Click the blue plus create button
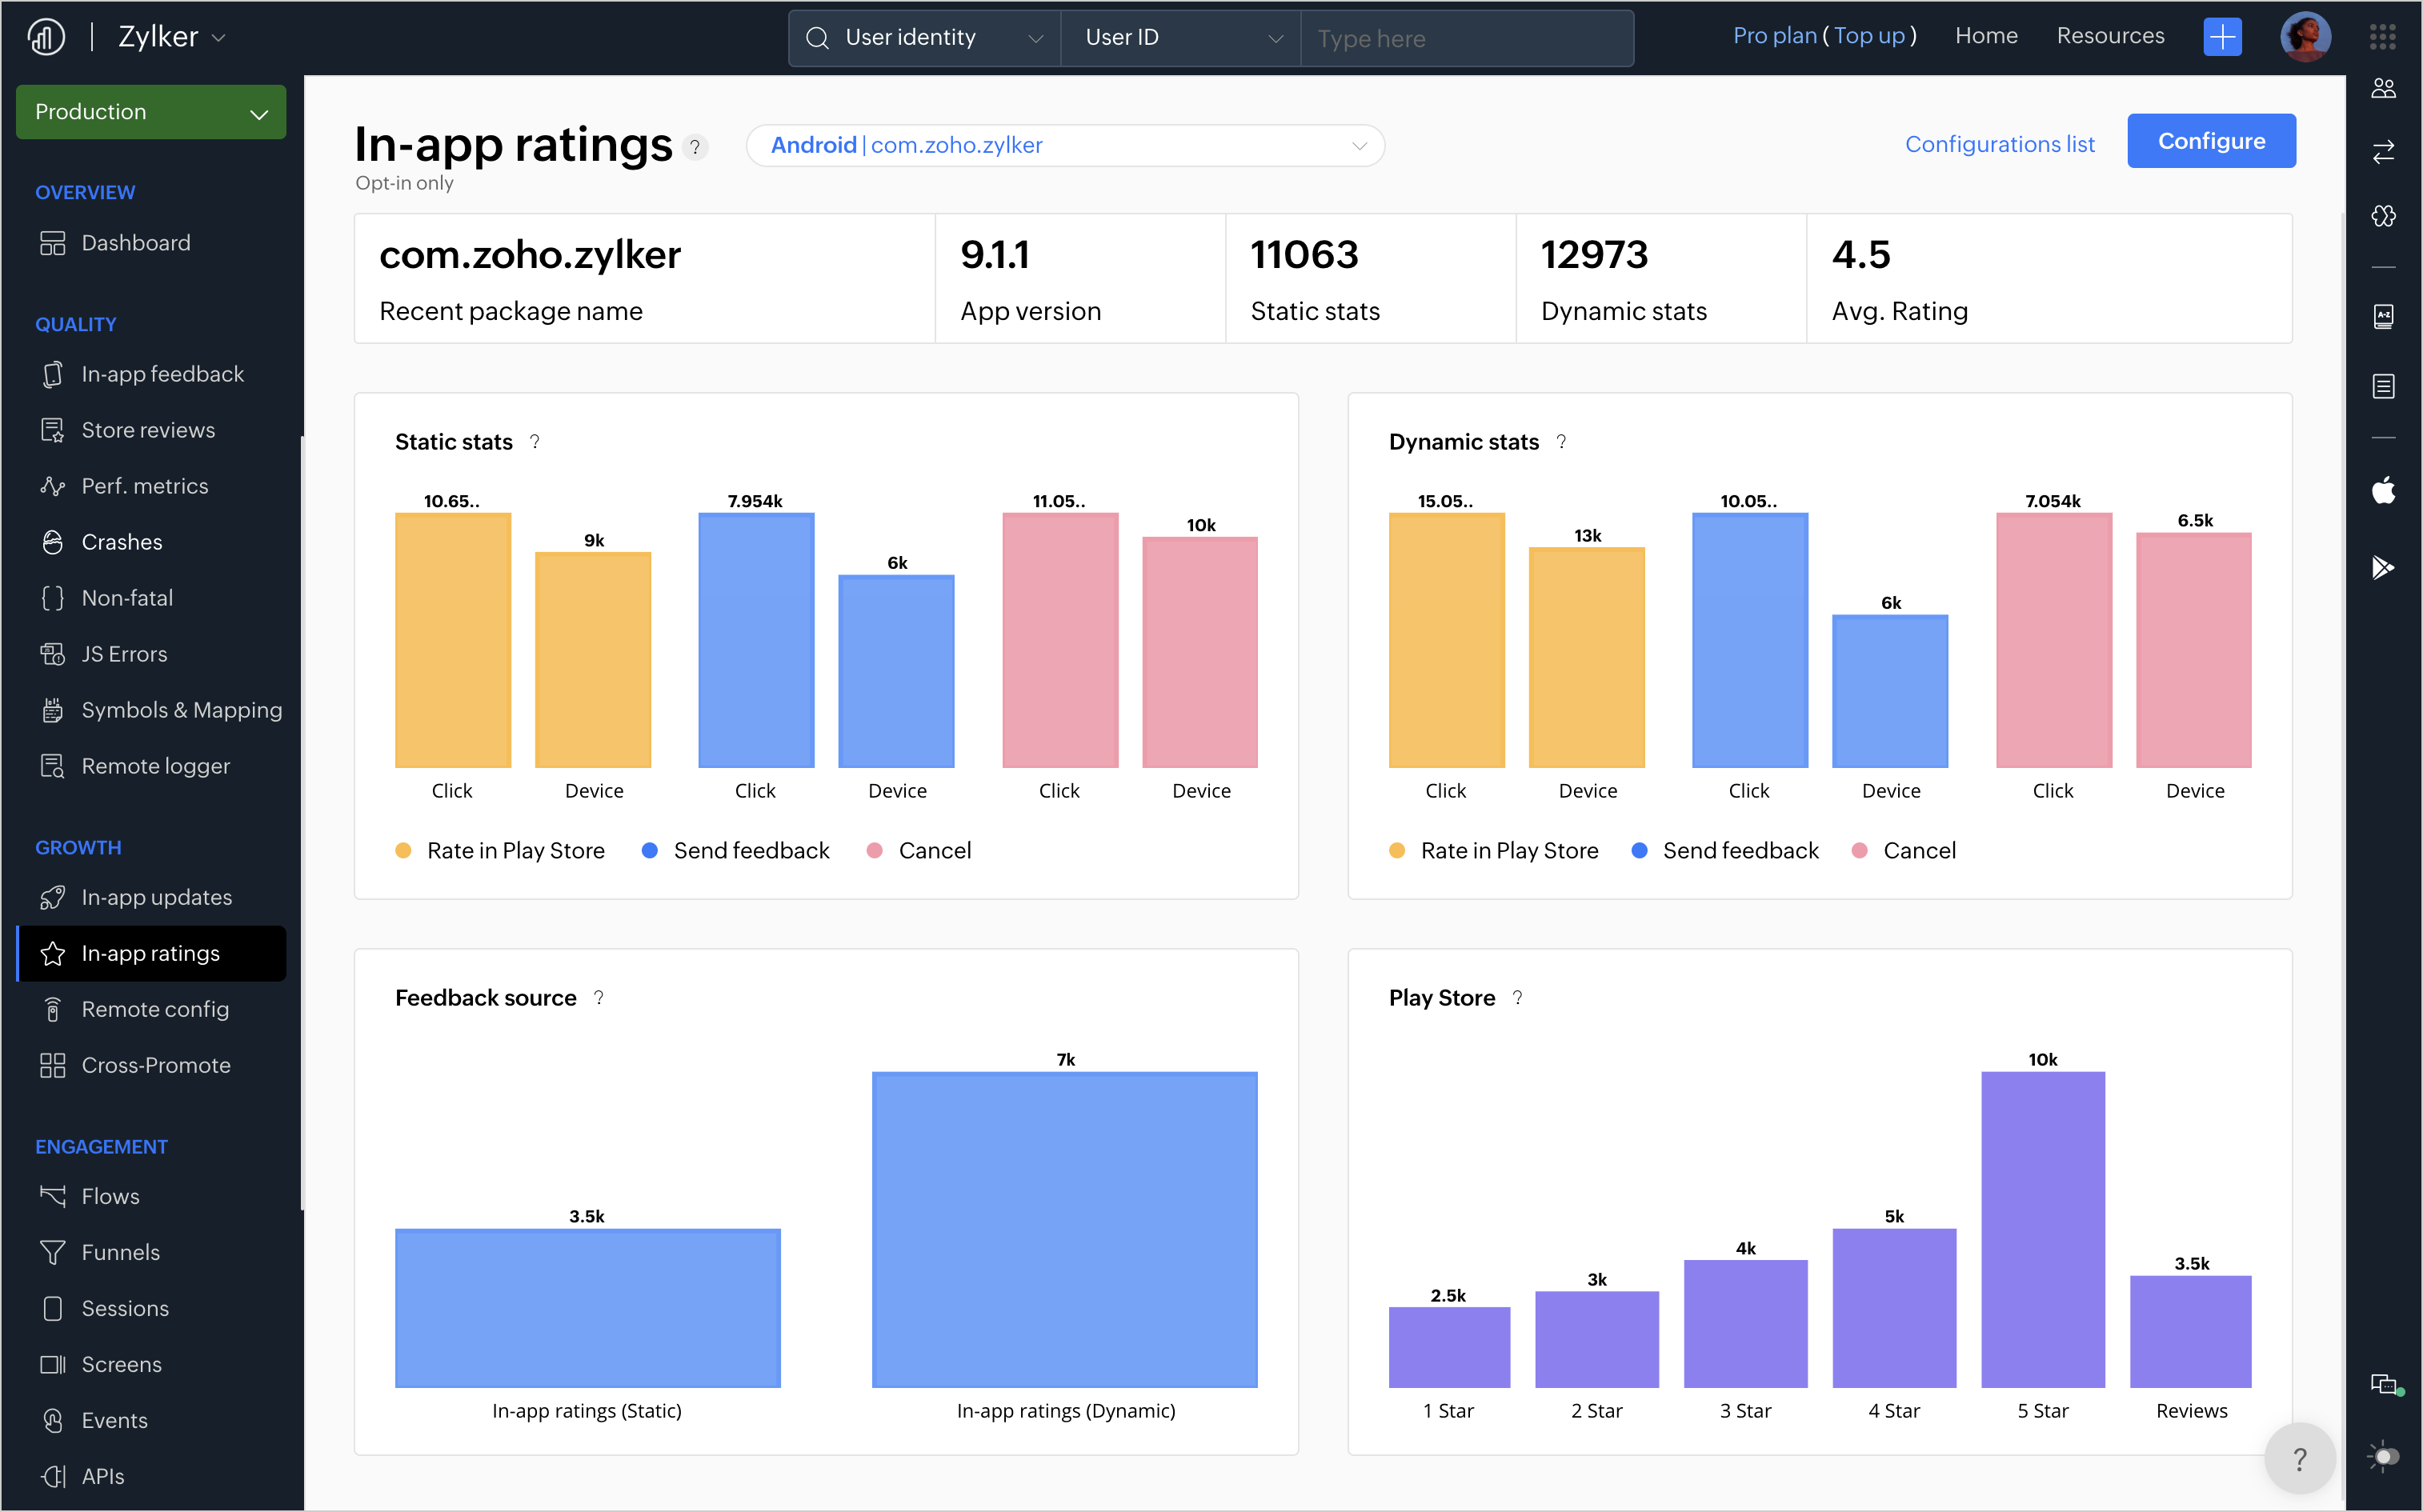 pyautogui.click(x=2222, y=38)
